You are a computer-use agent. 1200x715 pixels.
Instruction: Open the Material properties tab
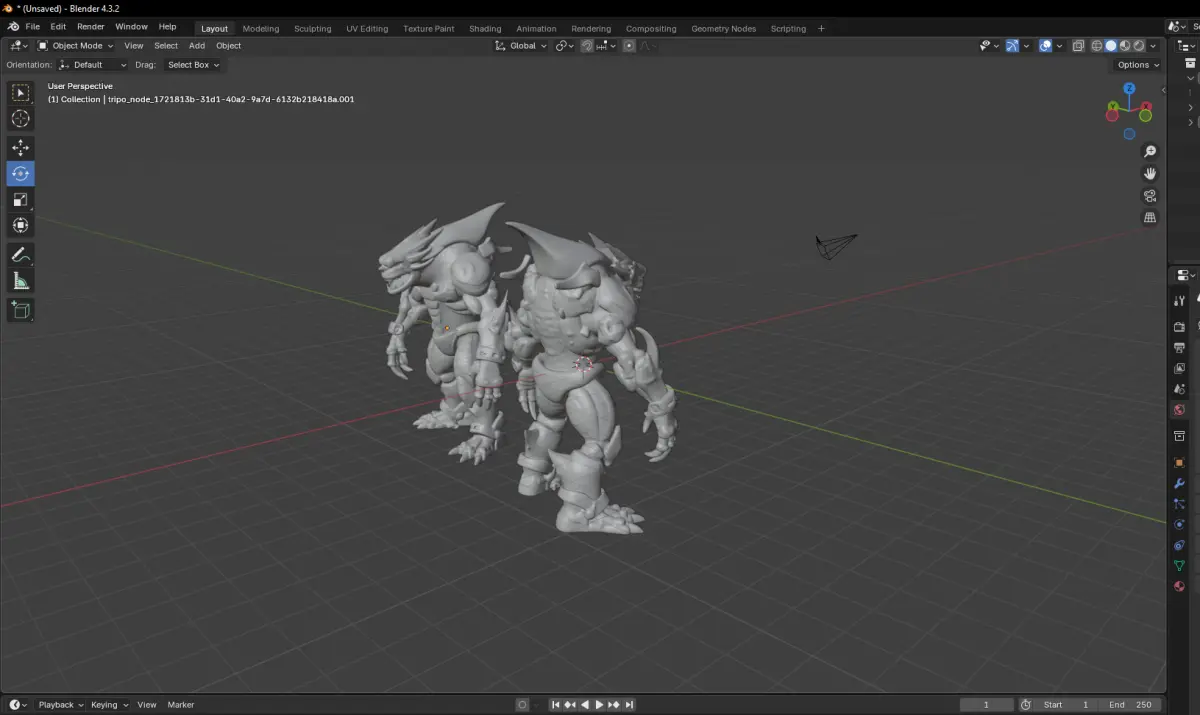click(x=1179, y=586)
